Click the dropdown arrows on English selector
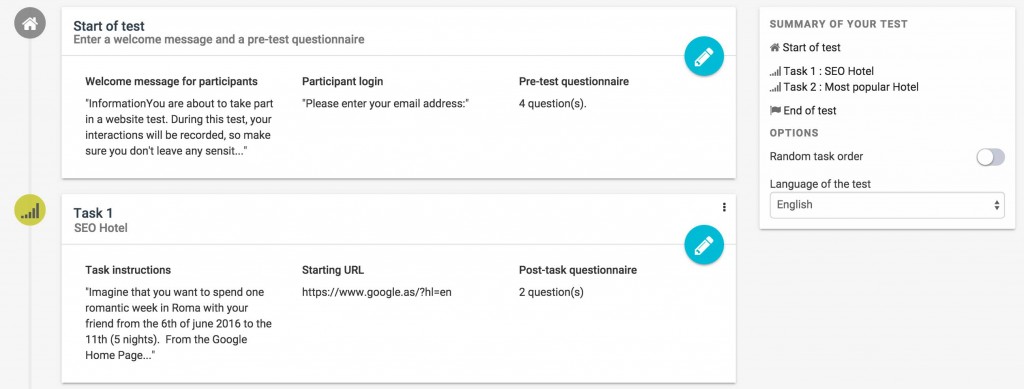 [x=997, y=205]
